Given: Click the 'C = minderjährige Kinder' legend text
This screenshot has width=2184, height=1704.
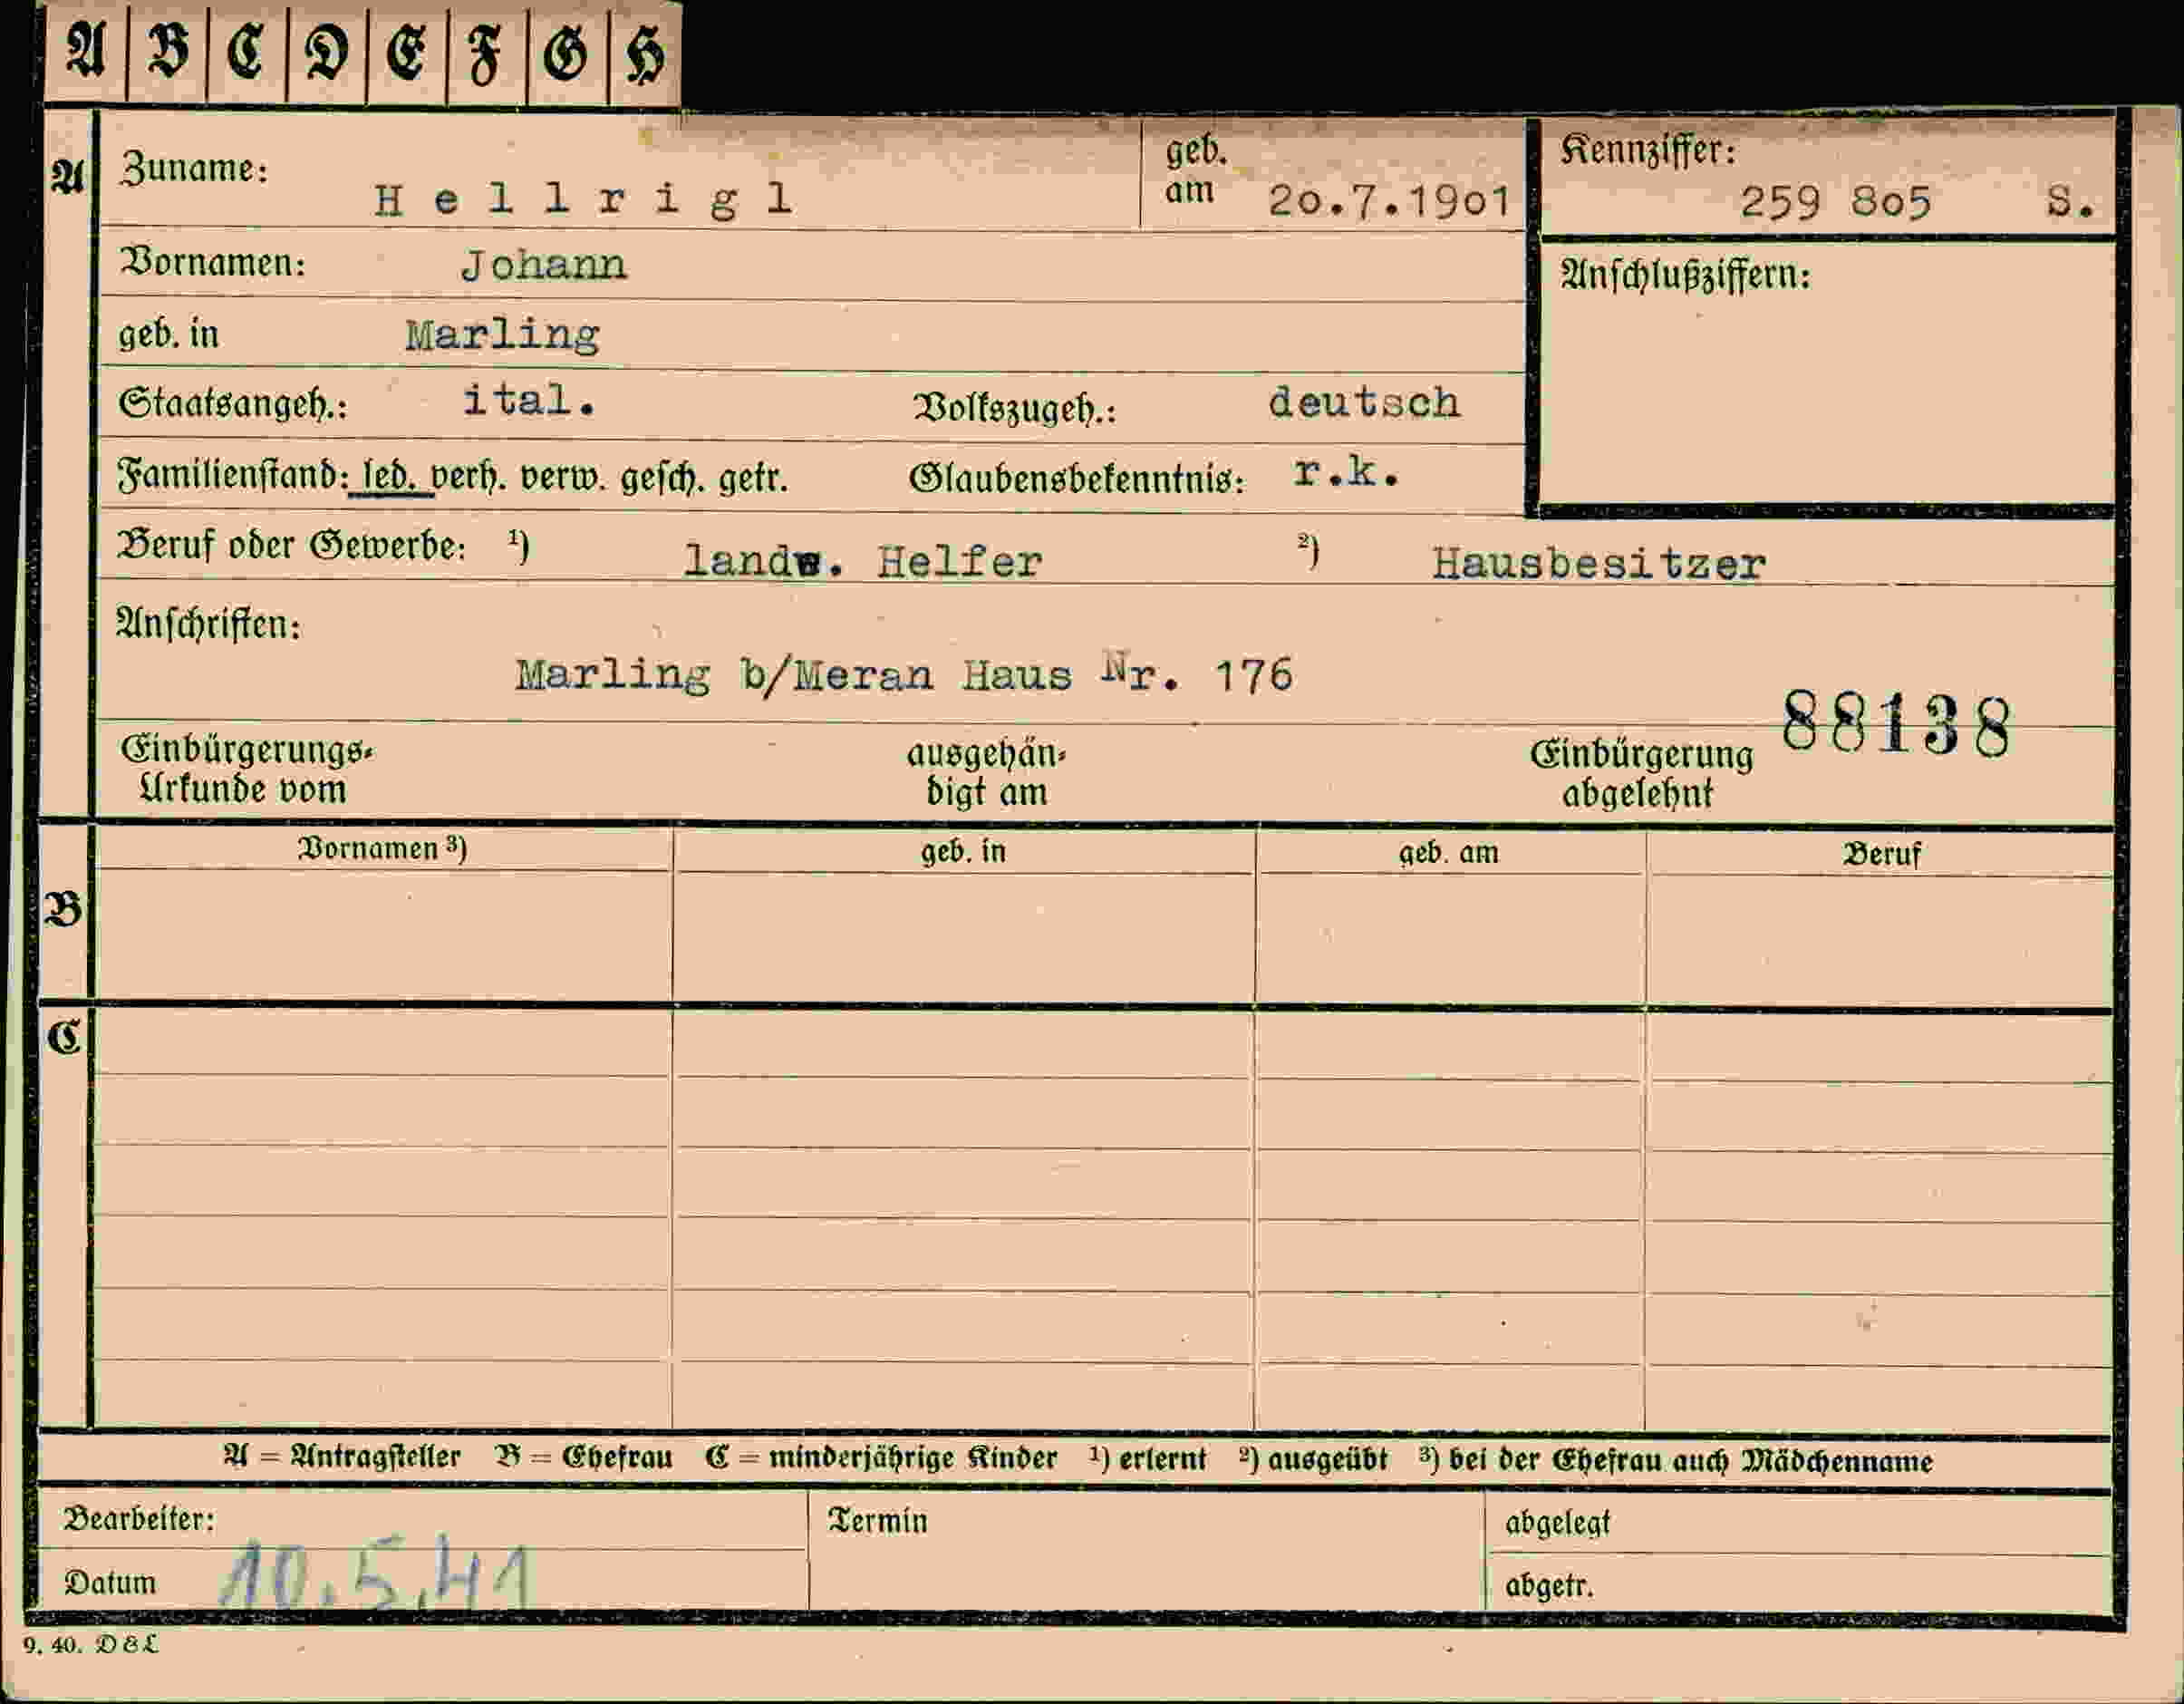Looking at the screenshot, I should coord(881,1459).
